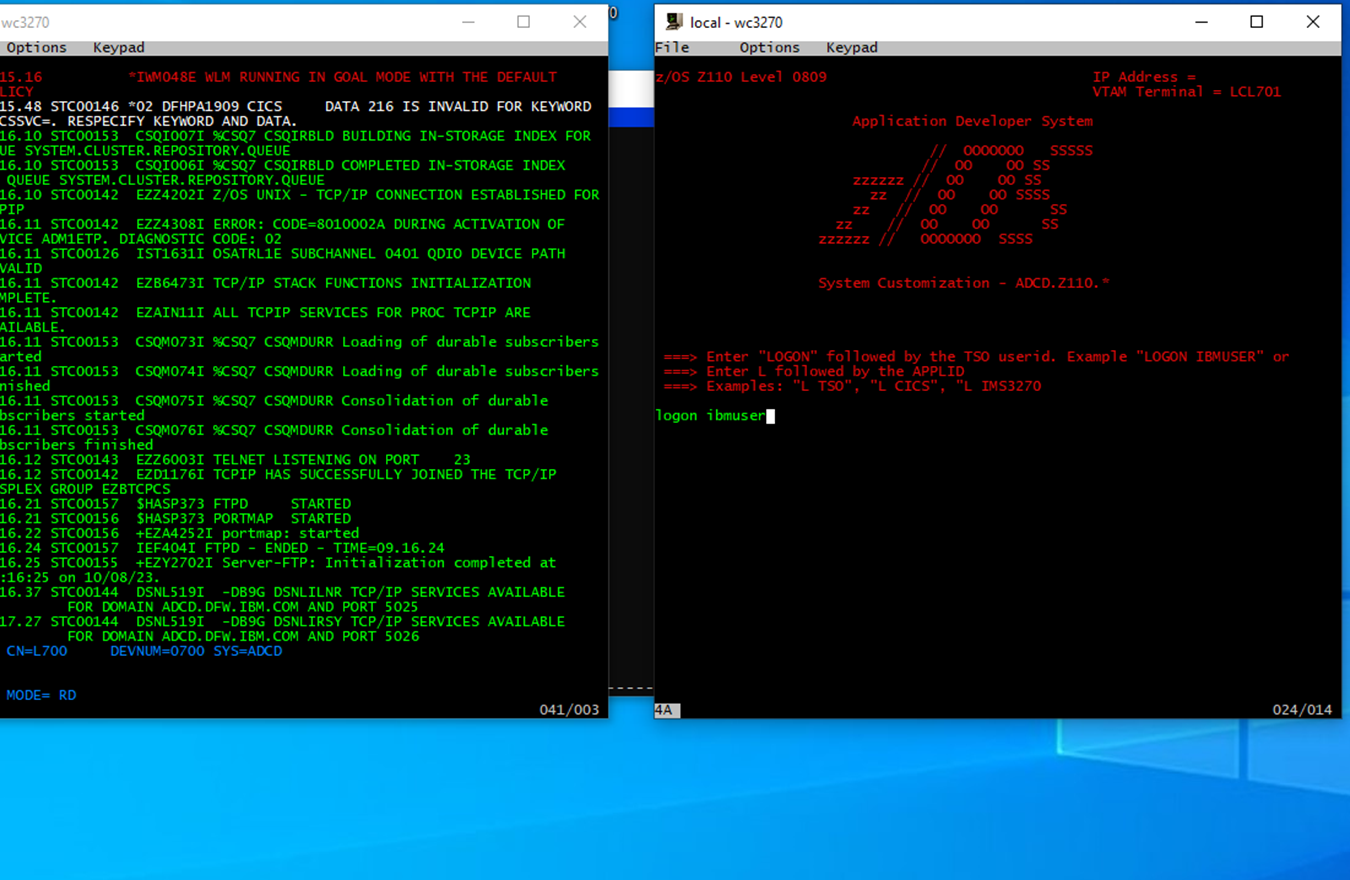Open the Options menu in the local wc3270 window
The width and height of the screenshot is (1350, 880).
coord(769,48)
